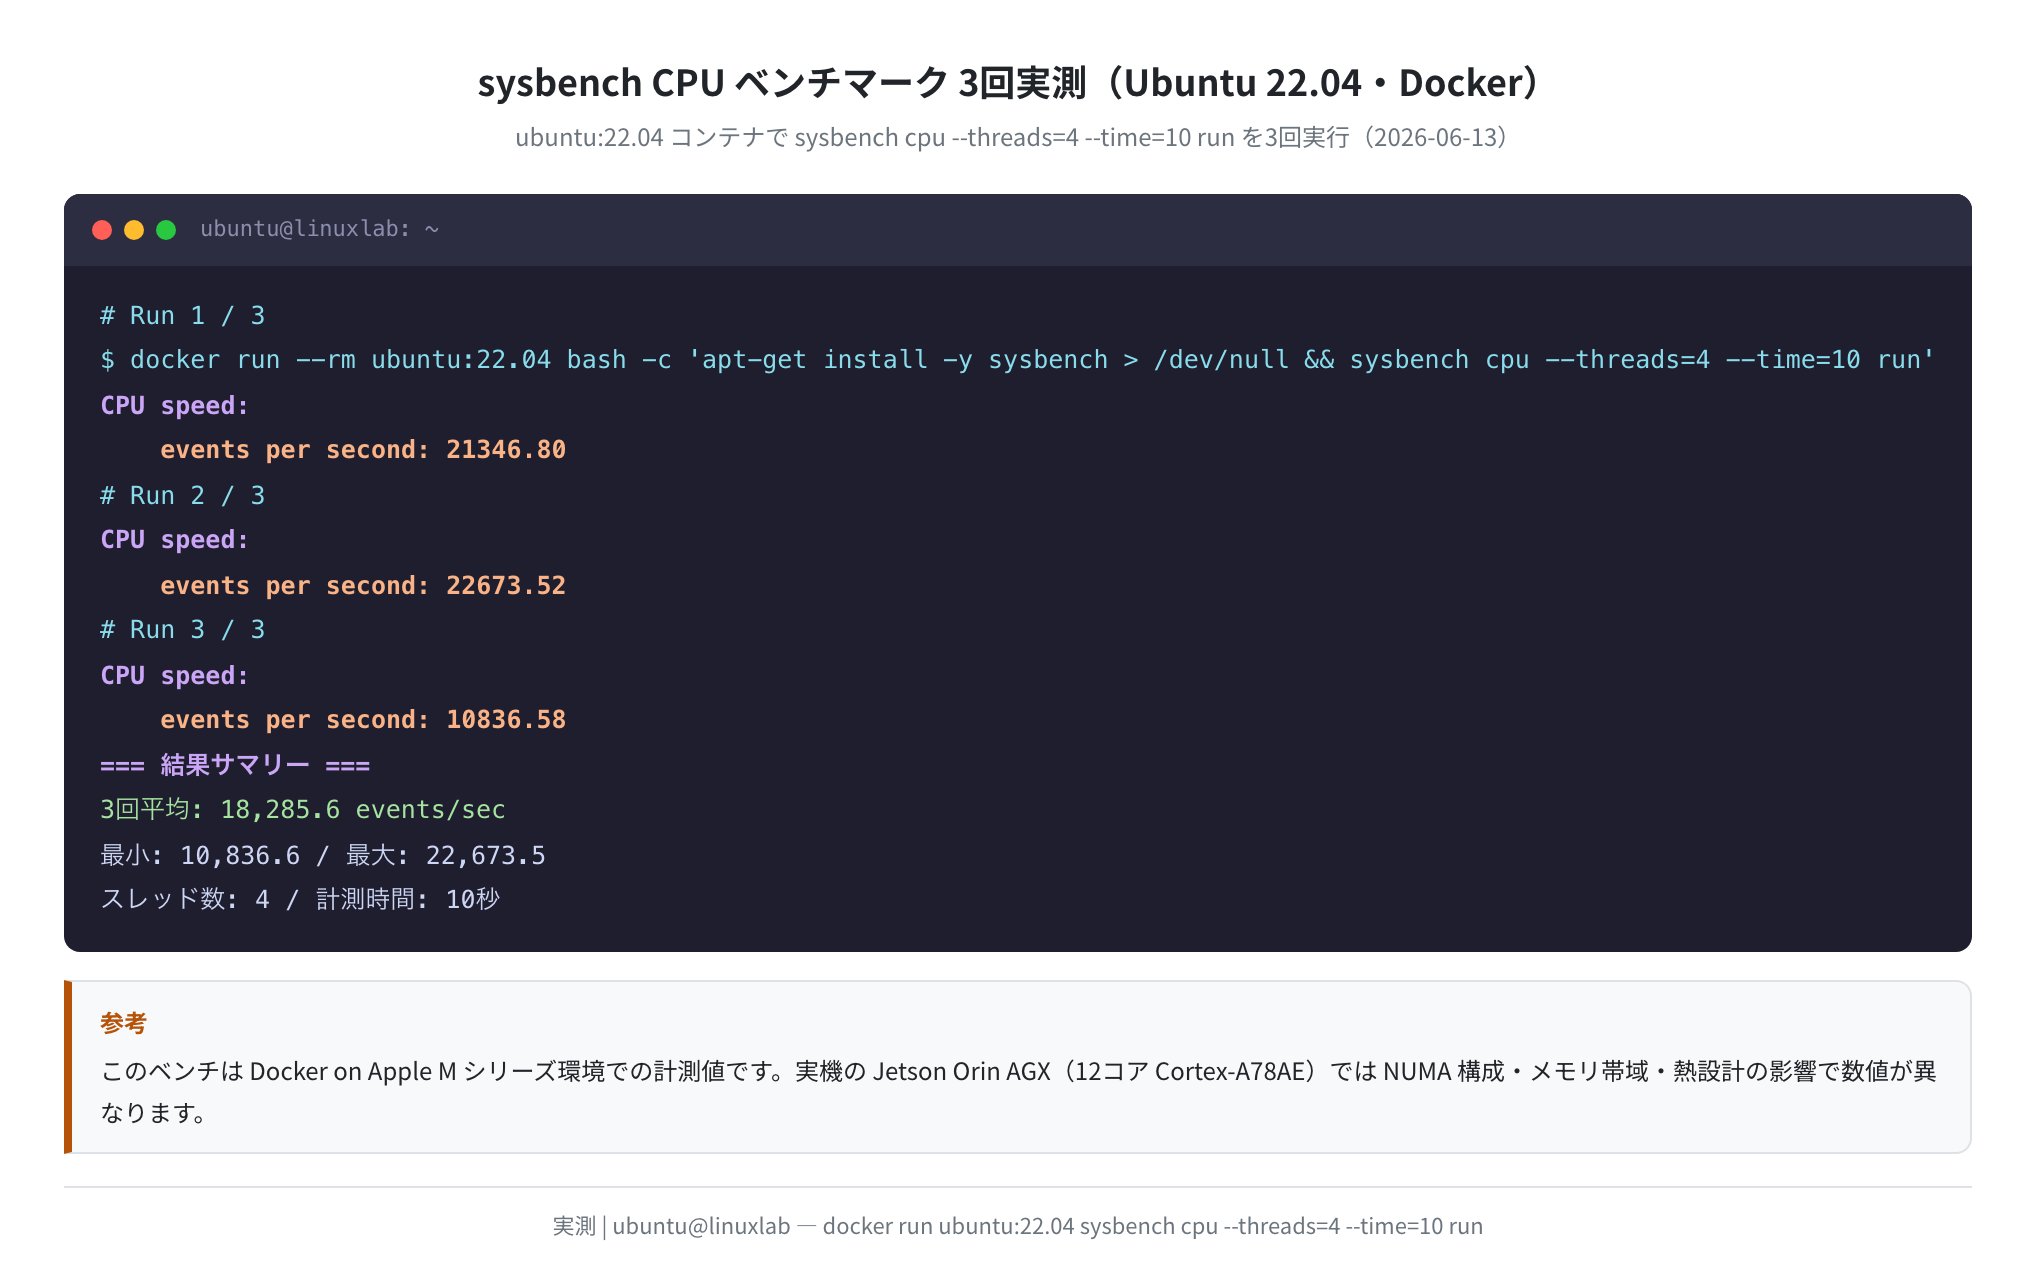Viewport: 2038px width, 1282px height.
Task: Click the green maximize dot in terminal header
Action: point(166,230)
